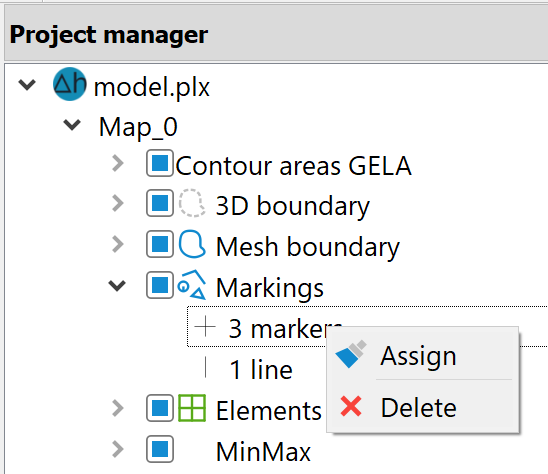Click the Mesh boundary blue outline icon
Viewport: 548px width, 474px height.
pyautogui.click(x=192, y=244)
